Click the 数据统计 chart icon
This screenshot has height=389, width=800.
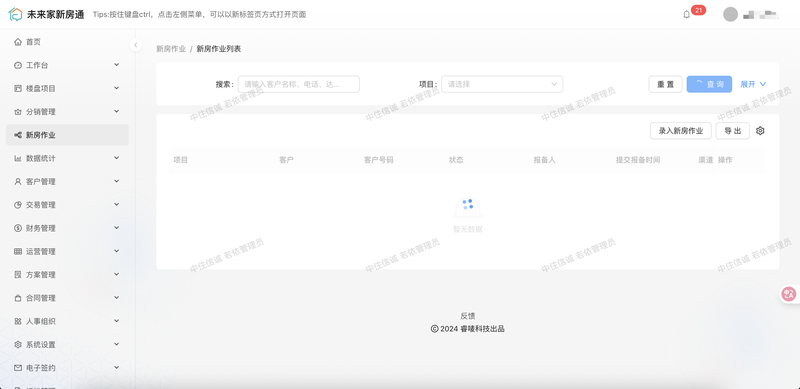pyautogui.click(x=18, y=158)
